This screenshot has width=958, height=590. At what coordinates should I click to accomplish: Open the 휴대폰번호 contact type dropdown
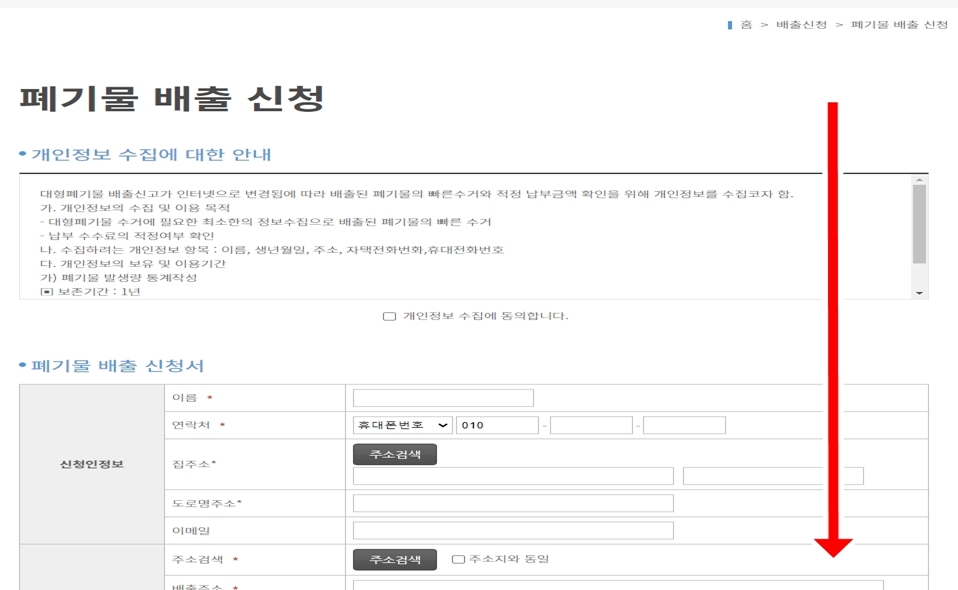coord(403,425)
